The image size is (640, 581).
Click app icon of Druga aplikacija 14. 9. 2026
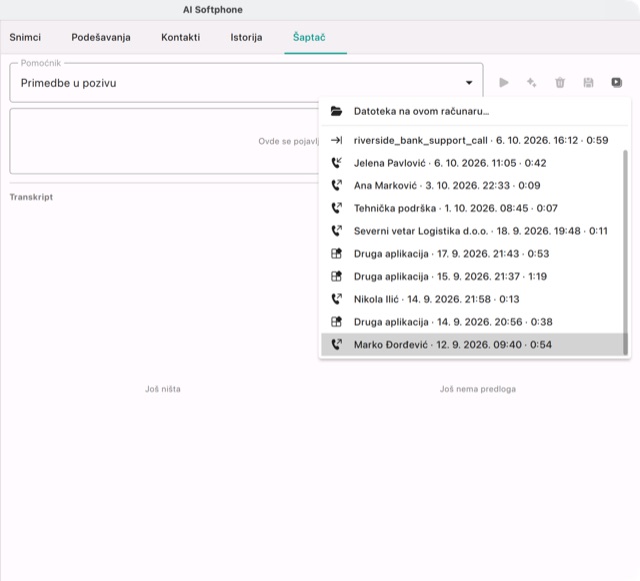[336, 322]
